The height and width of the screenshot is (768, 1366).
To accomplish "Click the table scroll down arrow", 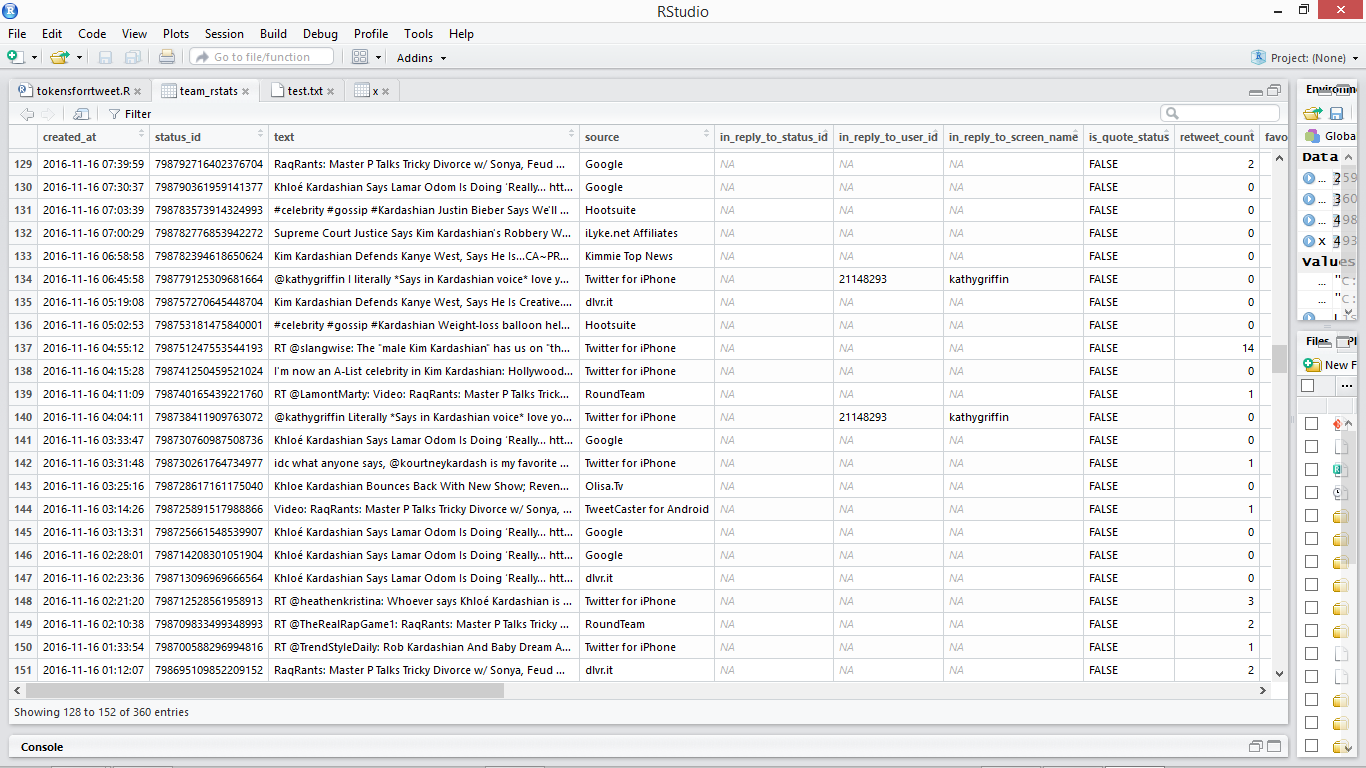I will click(x=1279, y=674).
